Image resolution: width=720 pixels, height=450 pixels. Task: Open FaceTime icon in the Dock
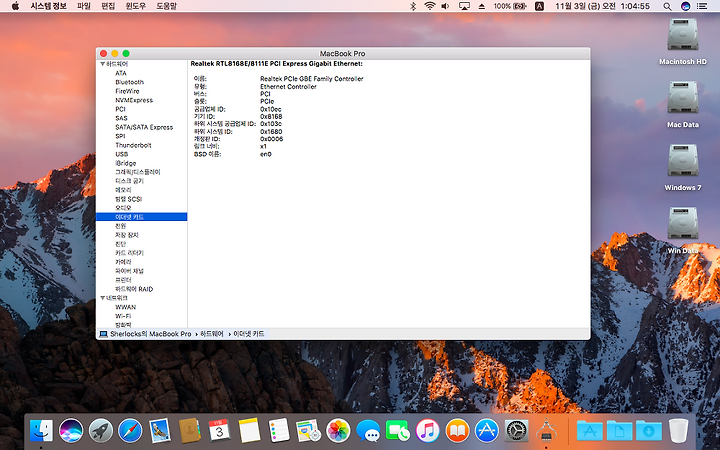click(x=398, y=431)
